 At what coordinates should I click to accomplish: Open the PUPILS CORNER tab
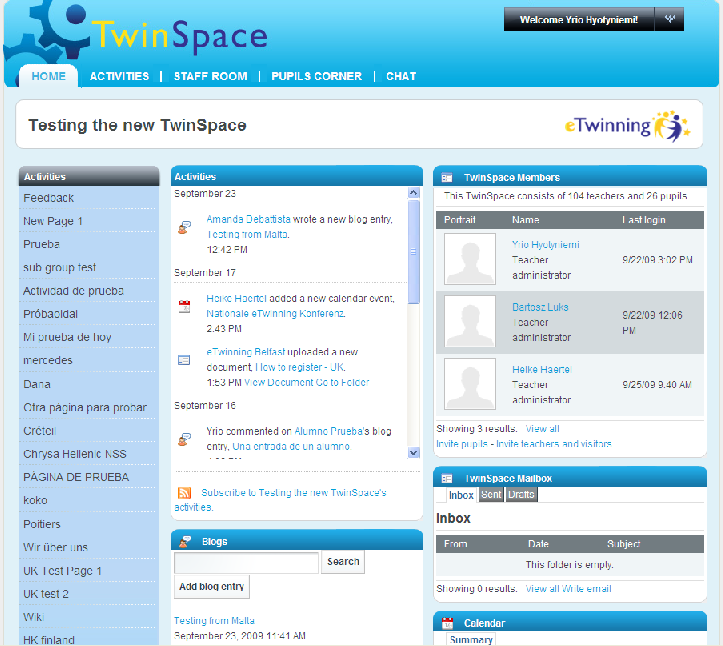316,76
